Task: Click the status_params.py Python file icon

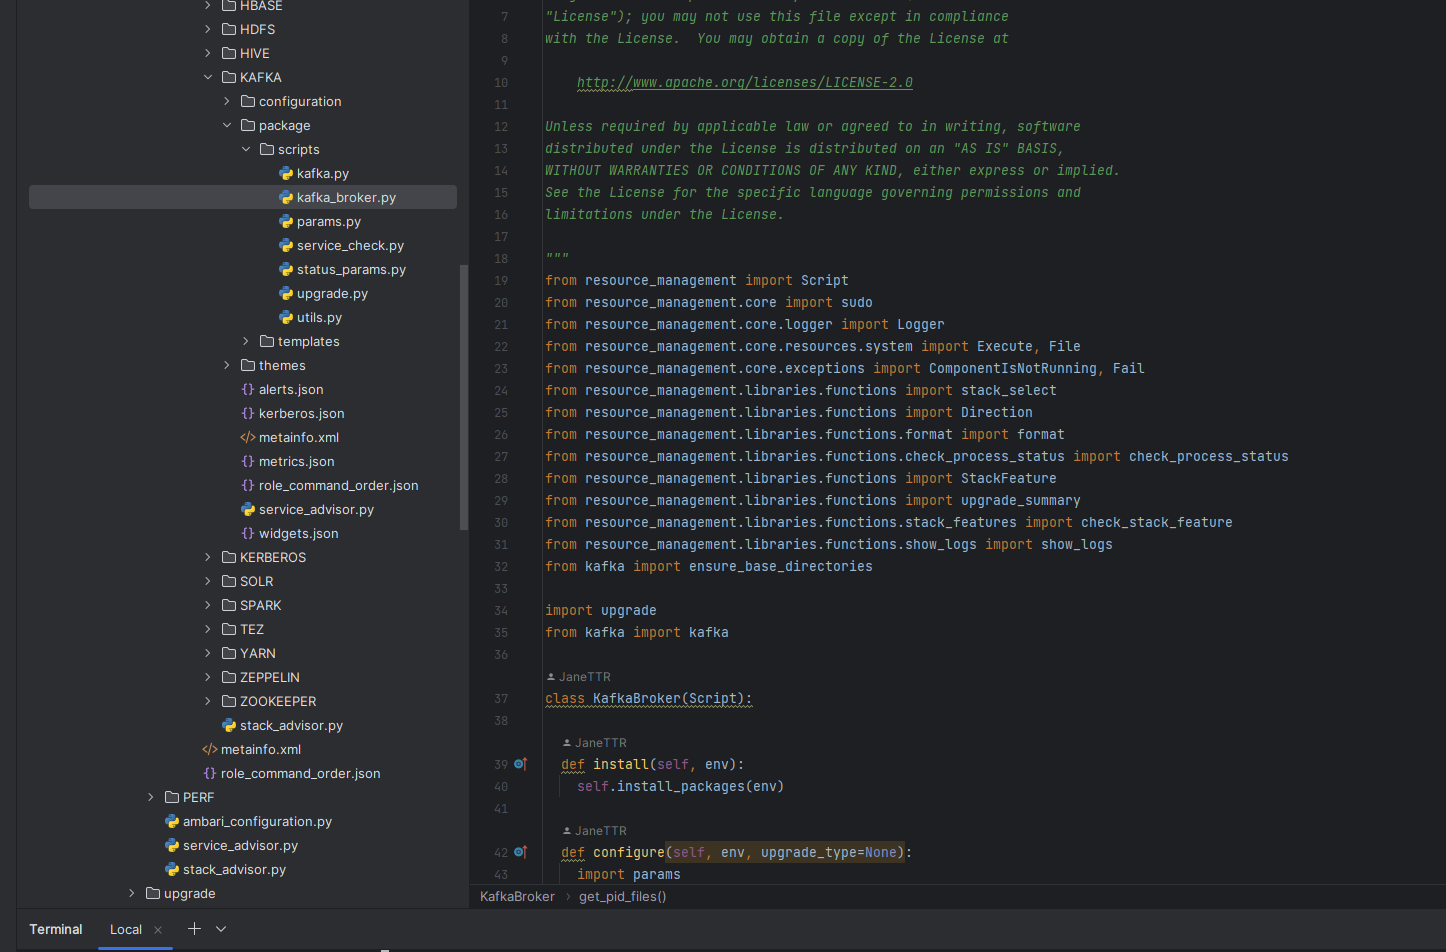Action: [286, 269]
